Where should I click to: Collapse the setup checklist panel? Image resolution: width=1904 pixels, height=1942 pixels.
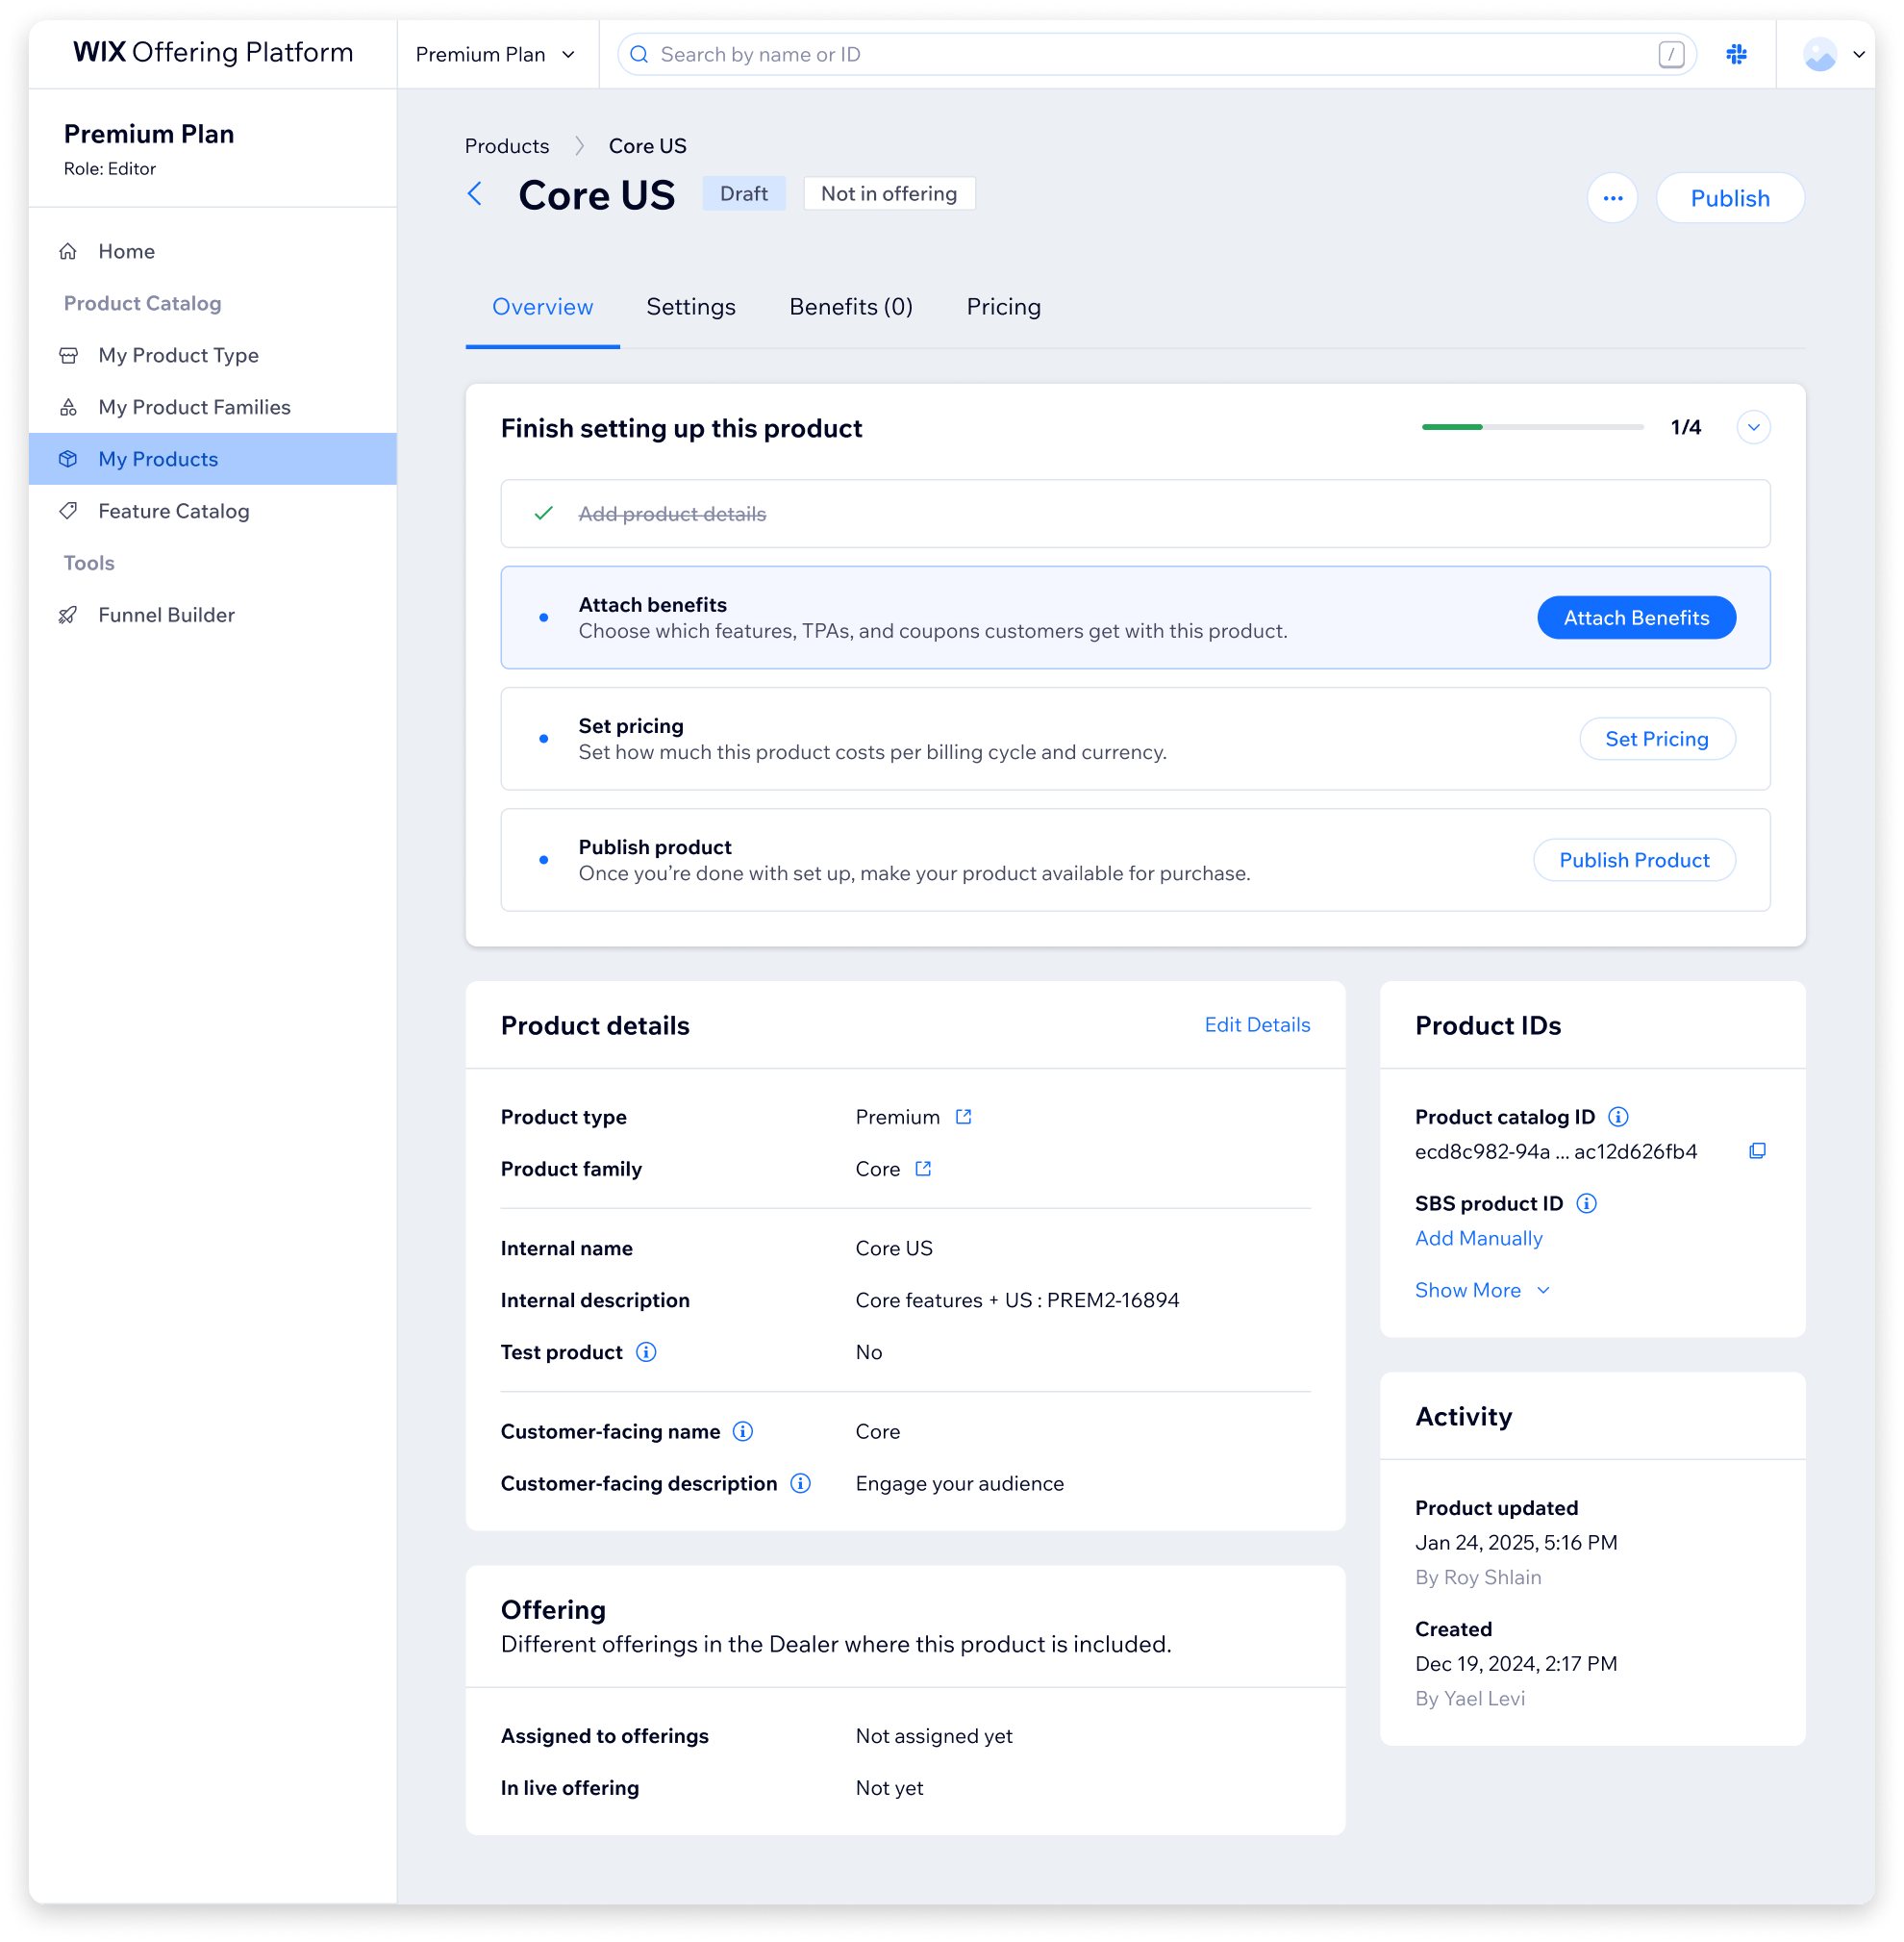pos(1753,427)
